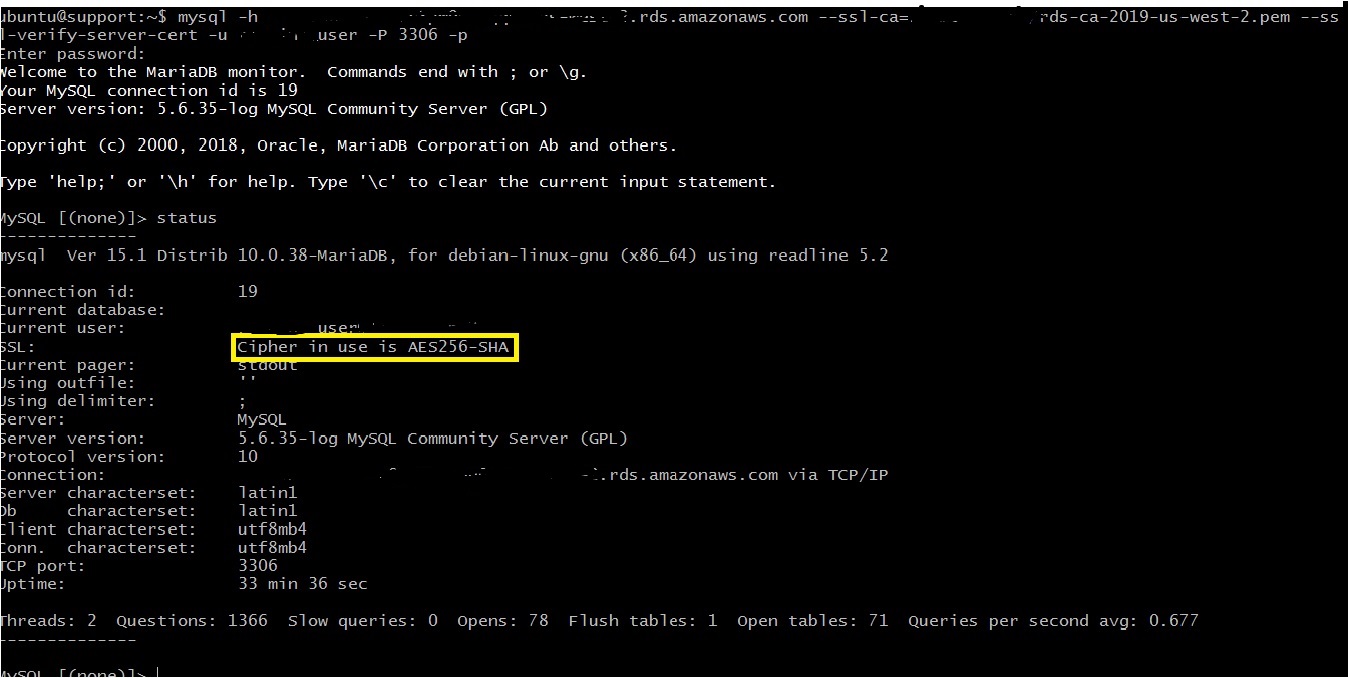
Task: Click the 'Open tables: 71' statistic
Action: tap(813, 620)
